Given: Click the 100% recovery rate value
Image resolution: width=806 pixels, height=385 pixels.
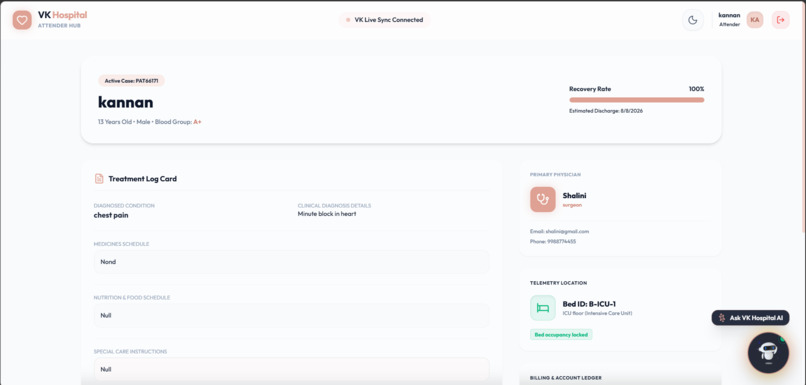Looking at the screenshot, I should tap(697, 89).
